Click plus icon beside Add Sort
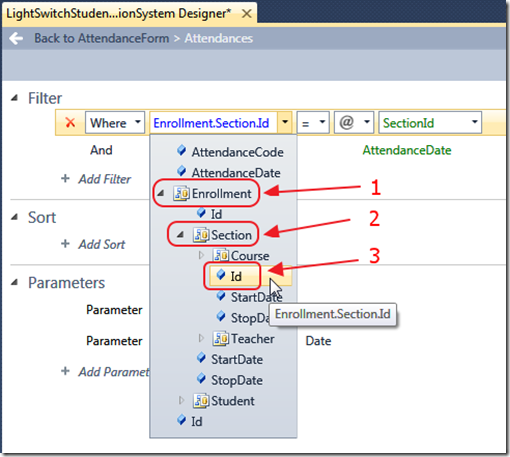This screenshot has height=457, width=510. [65, 244]
